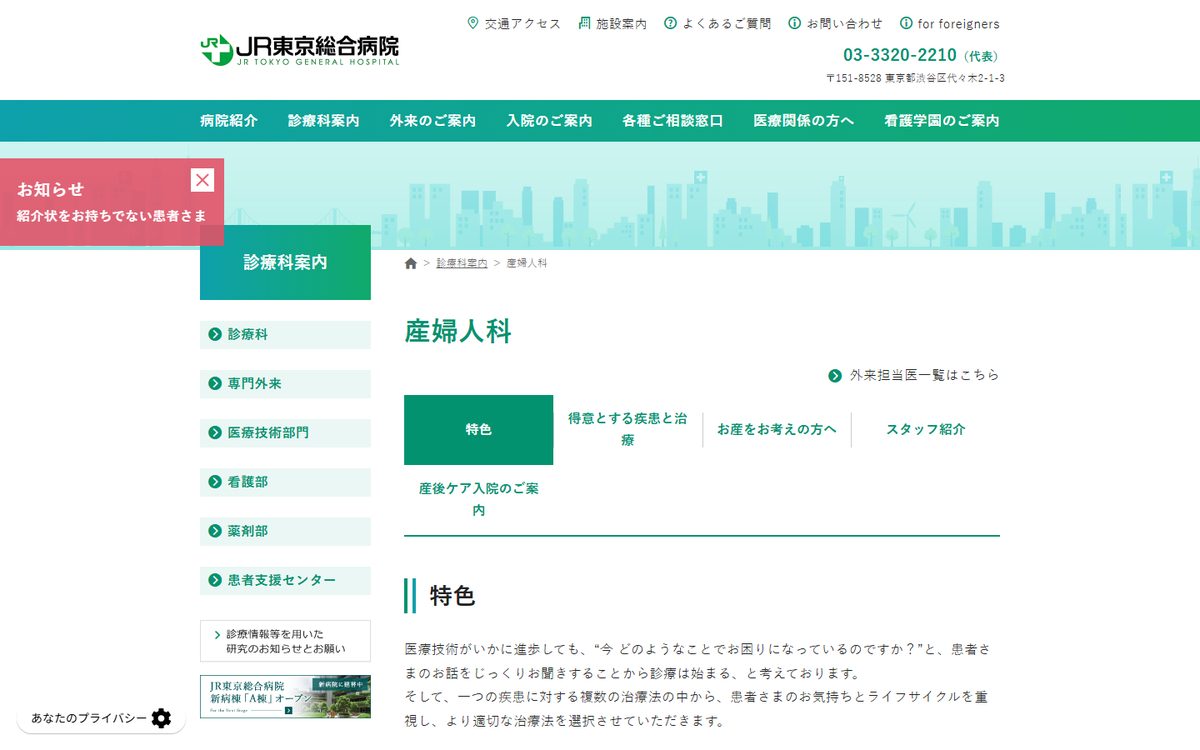
Task: Click the 産婦人科 breadcrumb text
Action: (x=527, y=263)
